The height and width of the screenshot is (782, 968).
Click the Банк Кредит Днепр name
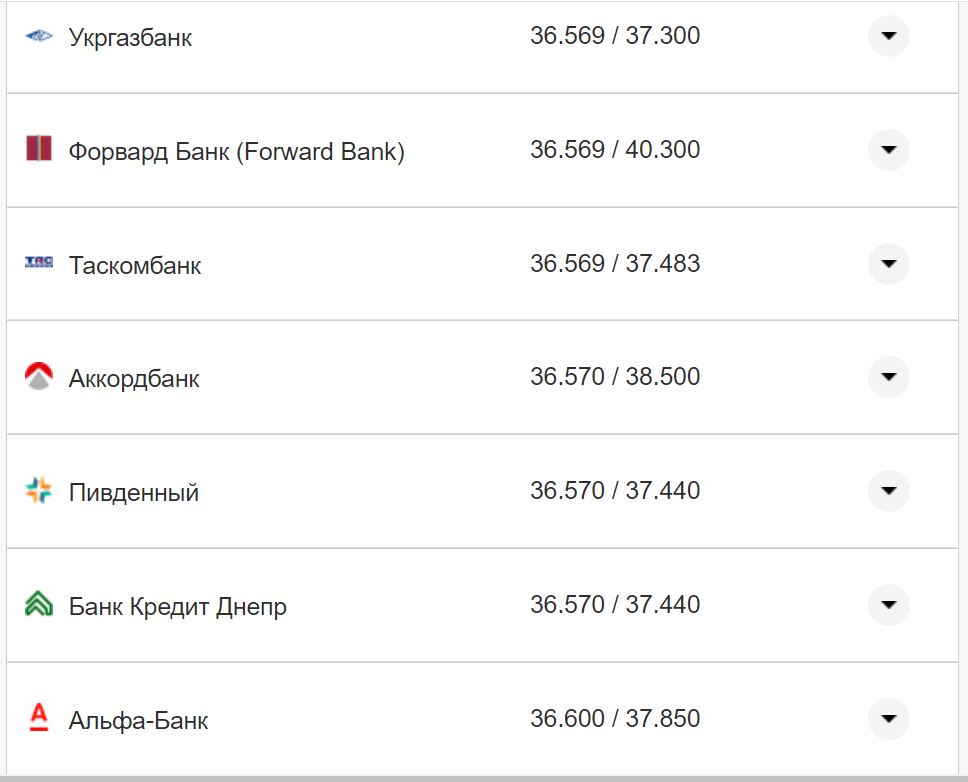click(x=177, y=605)
